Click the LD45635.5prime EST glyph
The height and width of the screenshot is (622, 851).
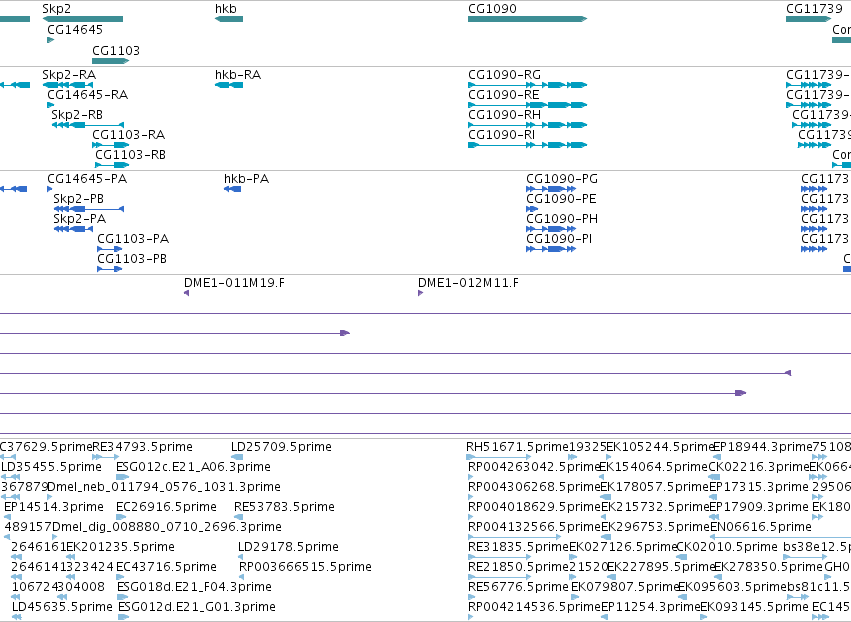pyautogui.click(x=17, y=617)
